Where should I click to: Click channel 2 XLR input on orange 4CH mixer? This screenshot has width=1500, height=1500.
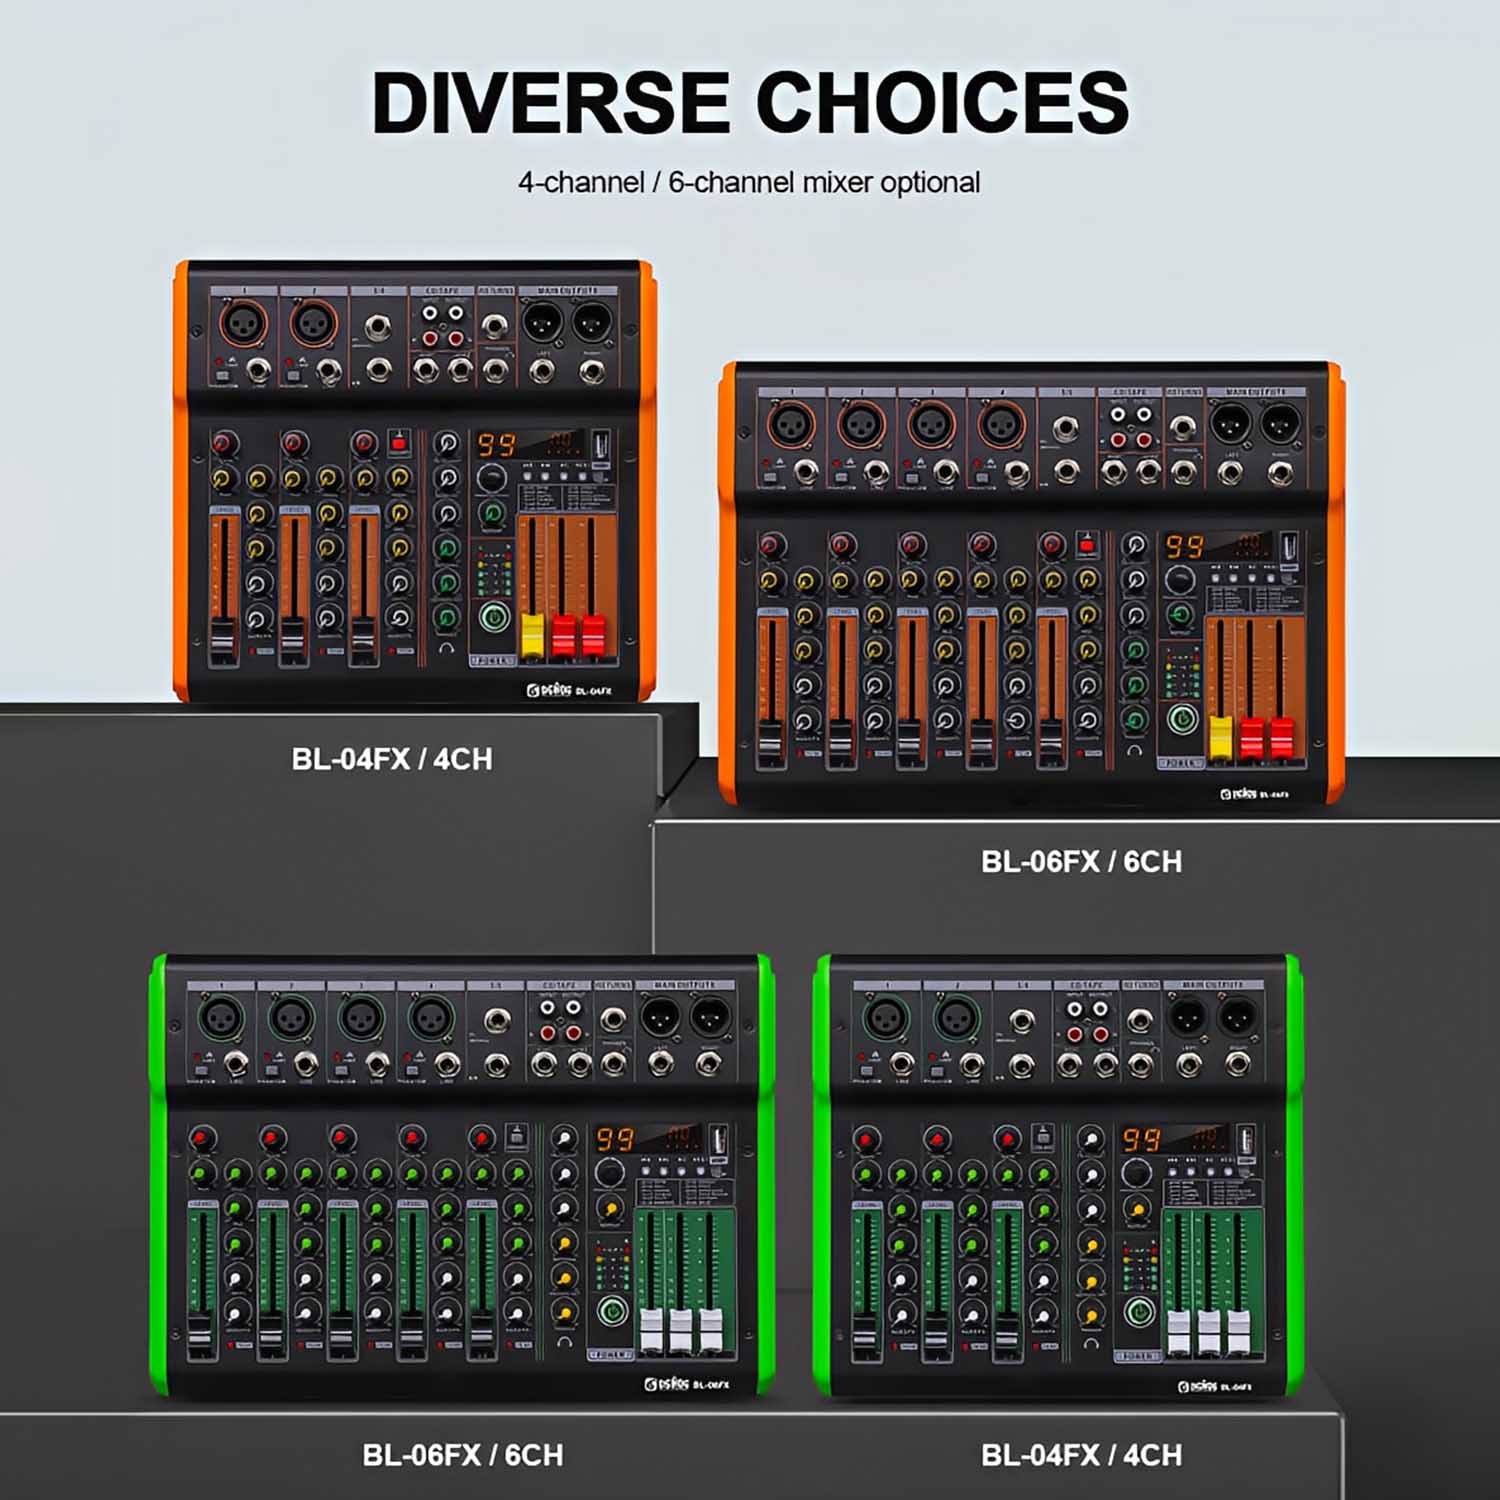[313, 323]
